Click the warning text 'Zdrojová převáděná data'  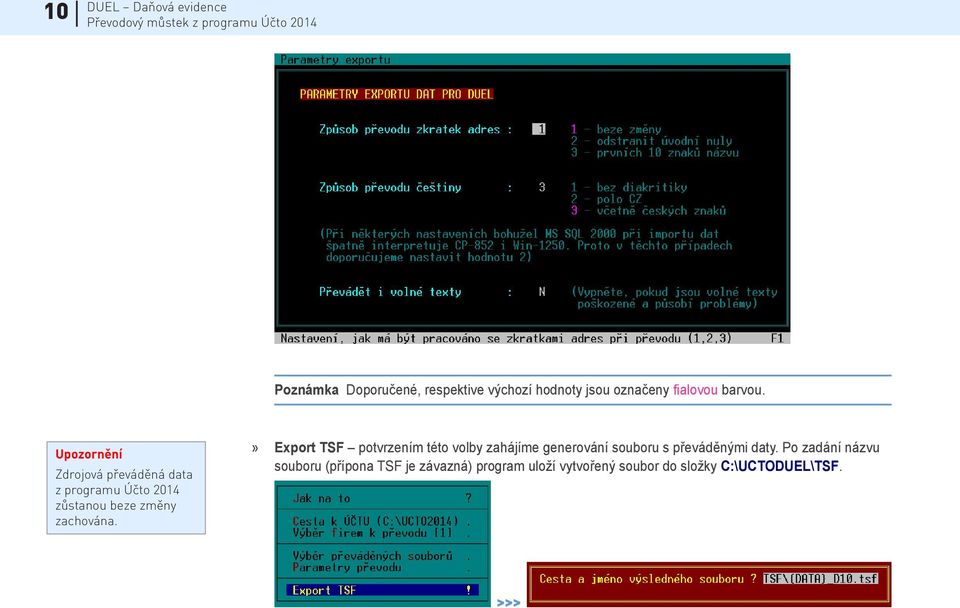[x=124, y=475]
